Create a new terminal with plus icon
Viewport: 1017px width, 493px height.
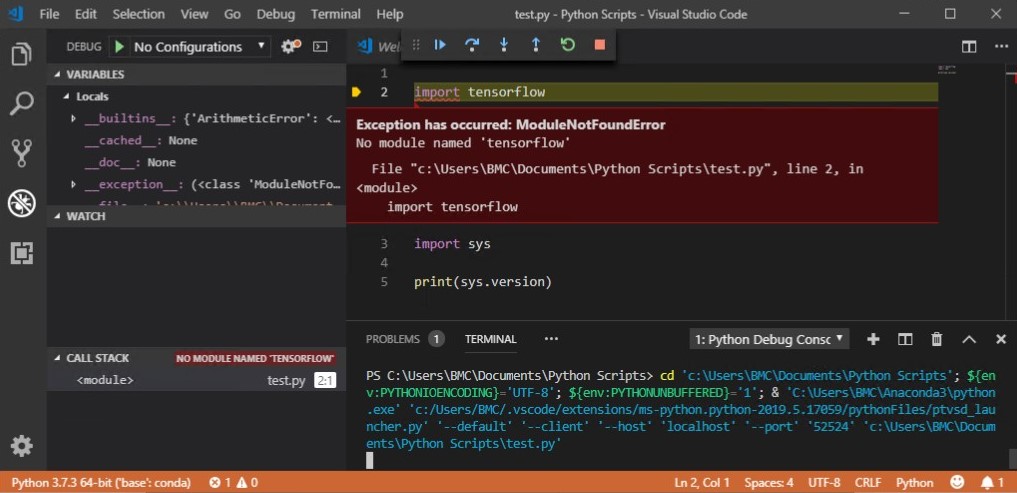(873, 339)
